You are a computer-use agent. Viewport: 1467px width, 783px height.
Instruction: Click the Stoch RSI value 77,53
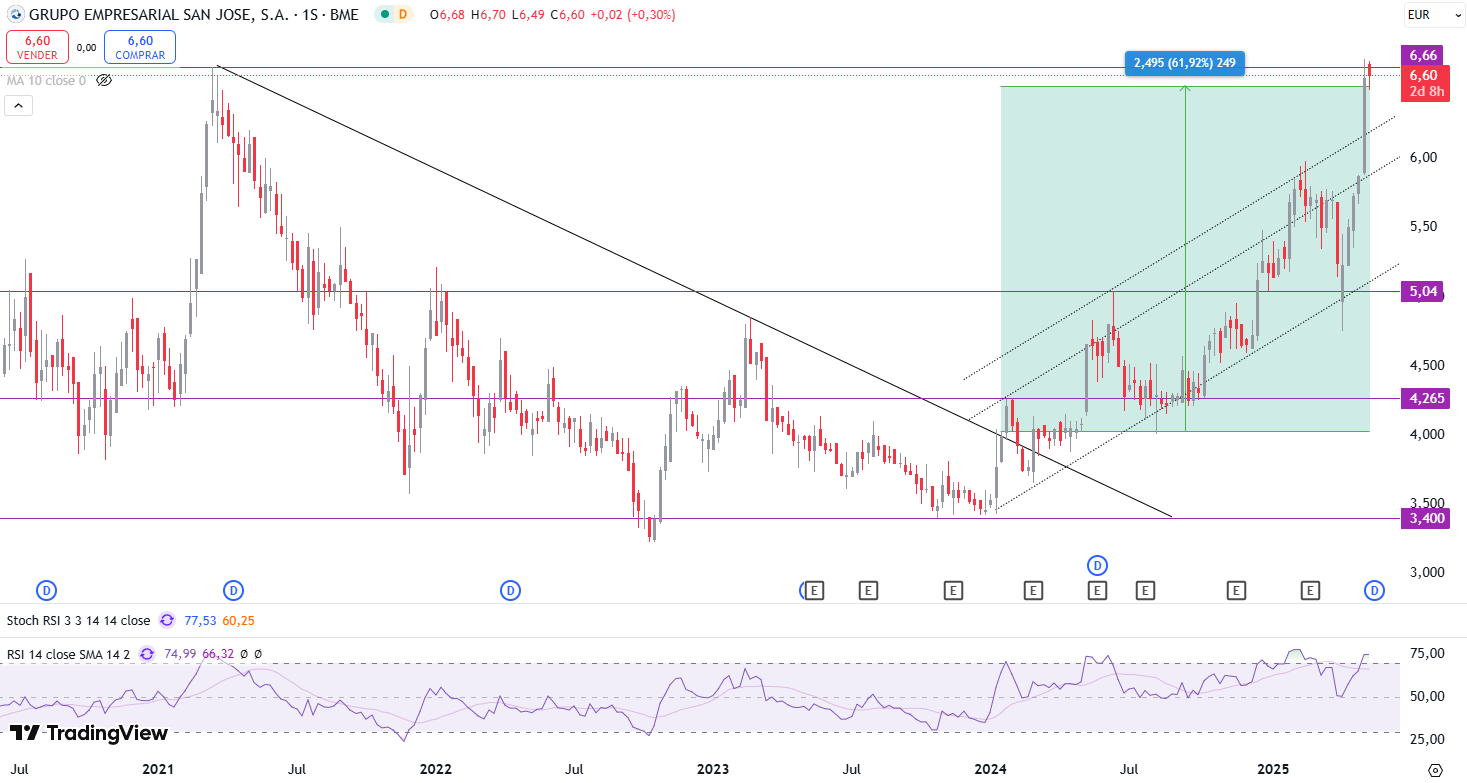pos(200,620)
